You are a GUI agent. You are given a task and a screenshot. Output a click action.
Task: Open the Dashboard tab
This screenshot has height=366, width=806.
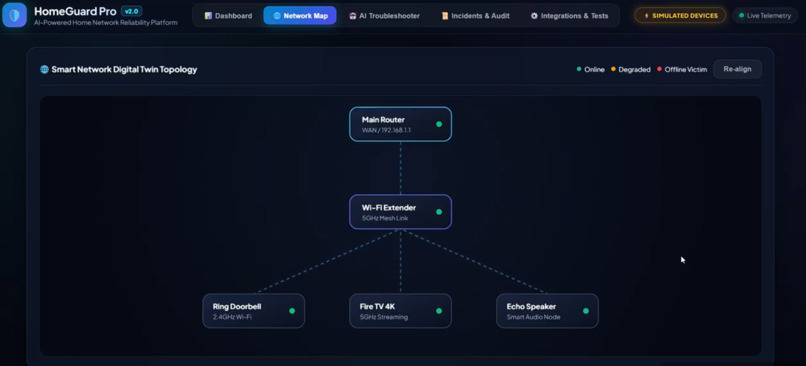(x=228, y=16)
